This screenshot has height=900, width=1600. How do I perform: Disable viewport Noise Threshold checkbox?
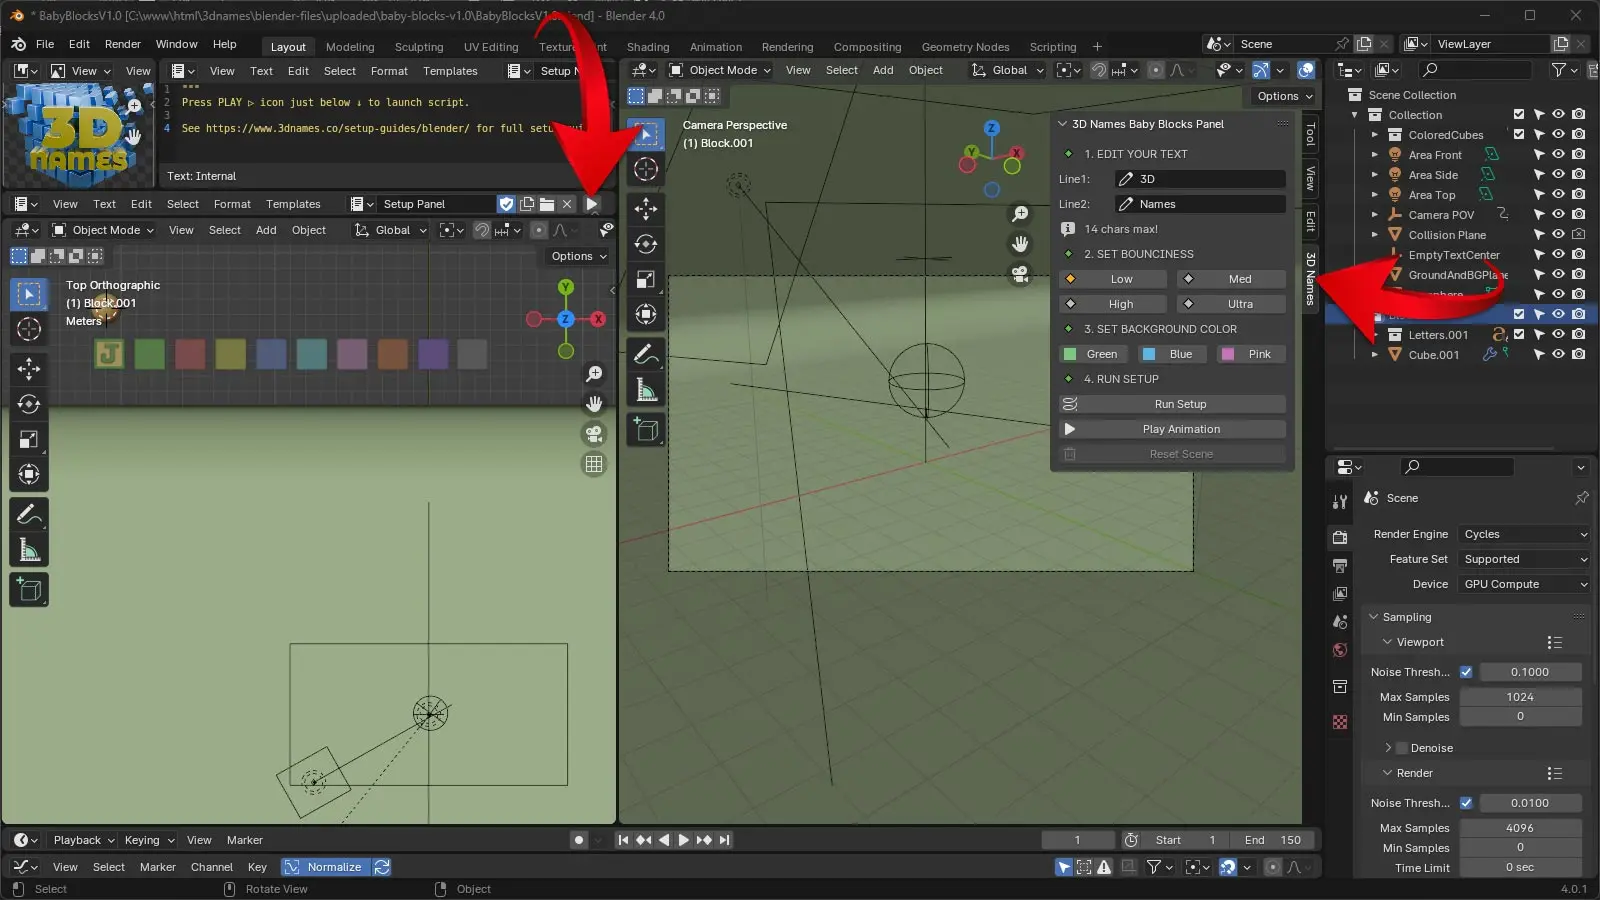point(1466,672)
